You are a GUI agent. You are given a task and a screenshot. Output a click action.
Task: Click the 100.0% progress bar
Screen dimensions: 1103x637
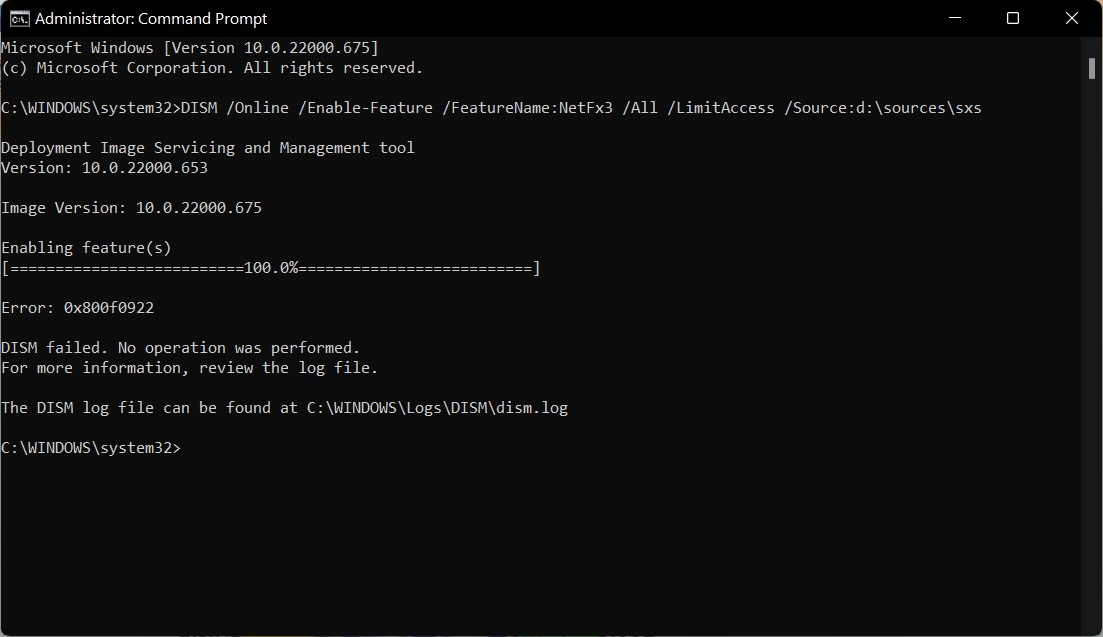click(270, 268)
